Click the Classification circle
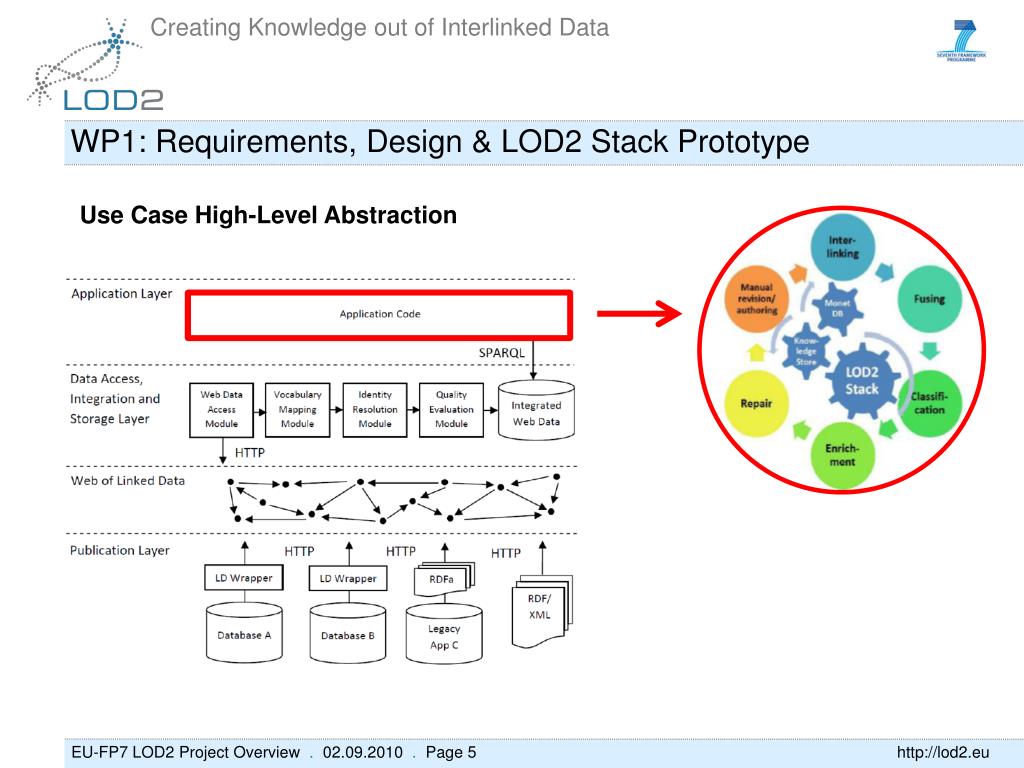 pos(929,403)
